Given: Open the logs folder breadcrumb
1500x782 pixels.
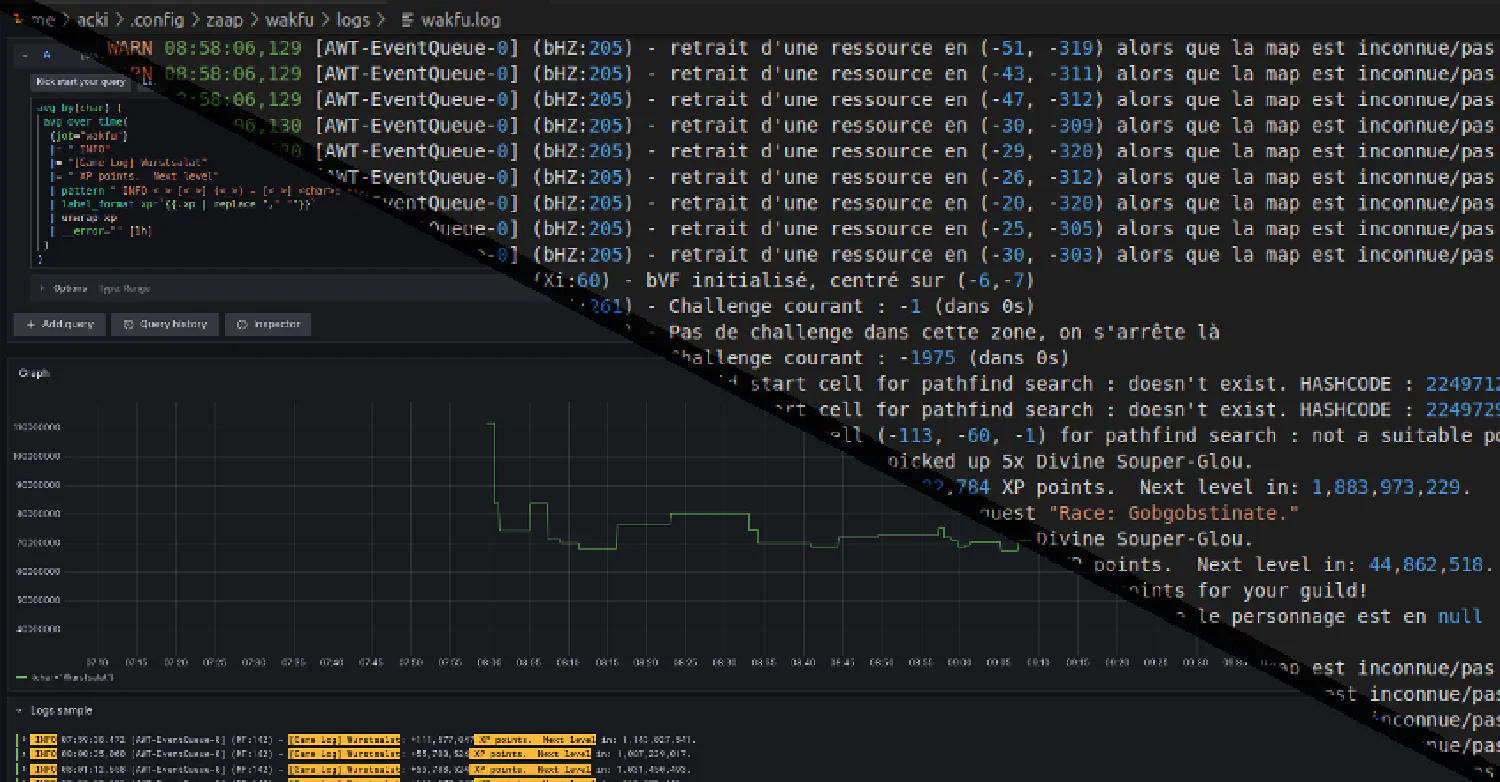Looking at the screenshot, I should pos(353,20).
